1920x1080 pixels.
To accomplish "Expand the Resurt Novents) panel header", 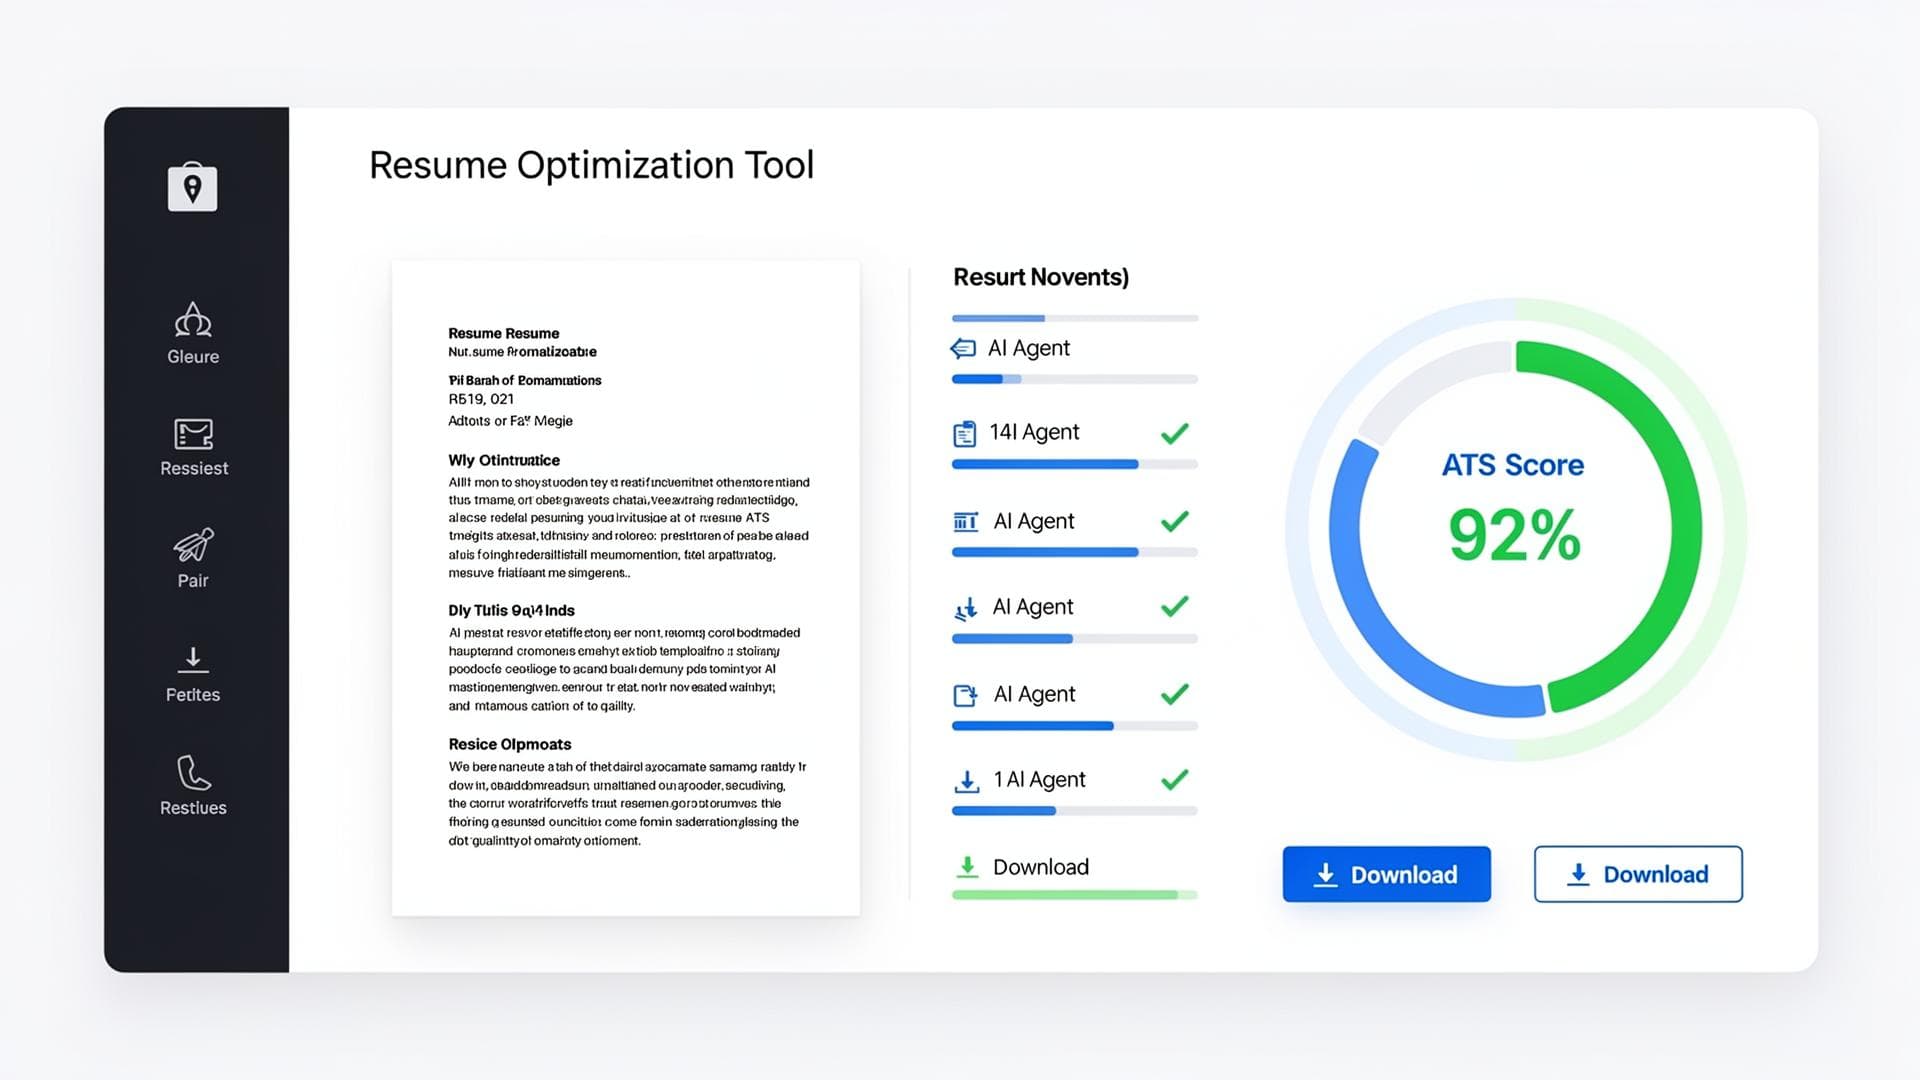I will click(x=1040, y=277).
